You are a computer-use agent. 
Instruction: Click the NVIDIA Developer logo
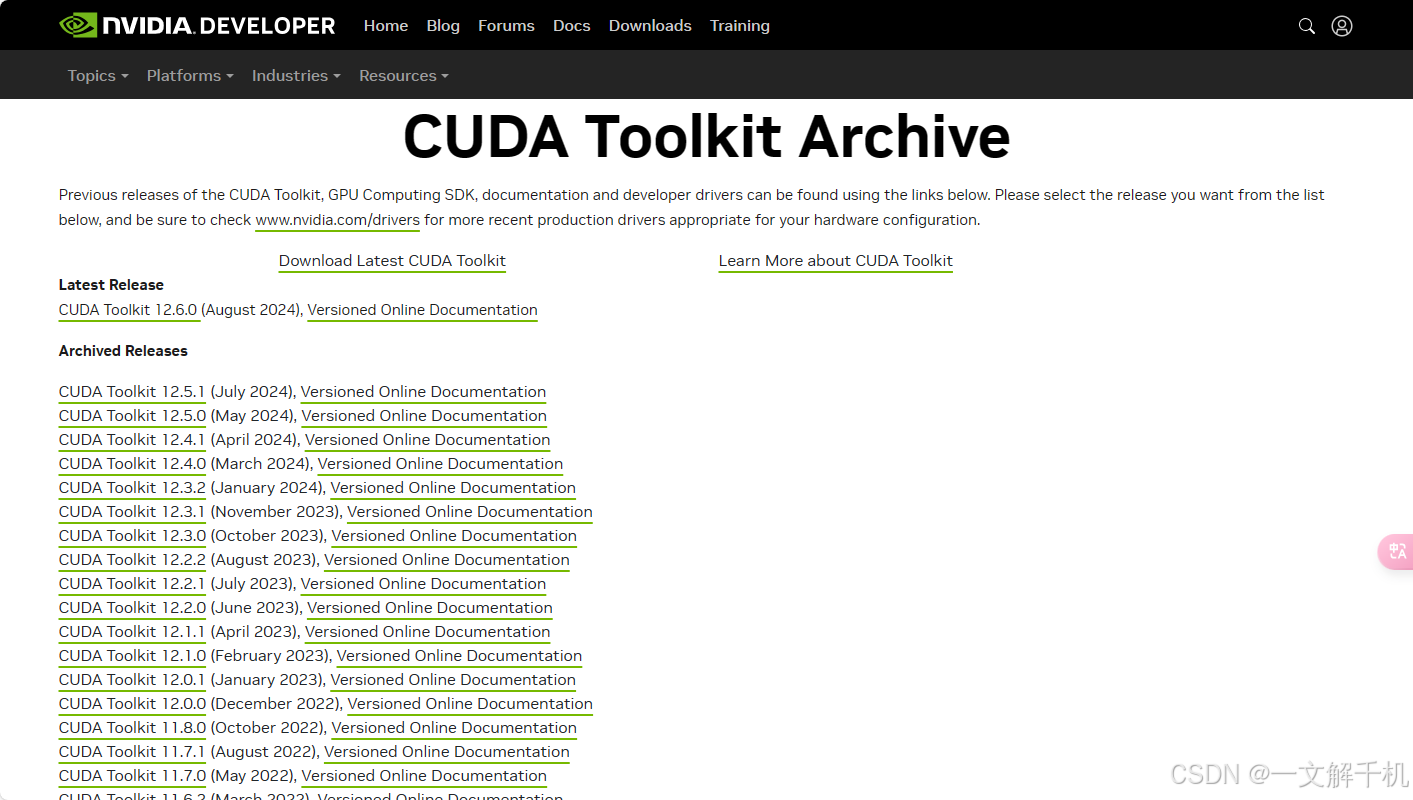196,25
